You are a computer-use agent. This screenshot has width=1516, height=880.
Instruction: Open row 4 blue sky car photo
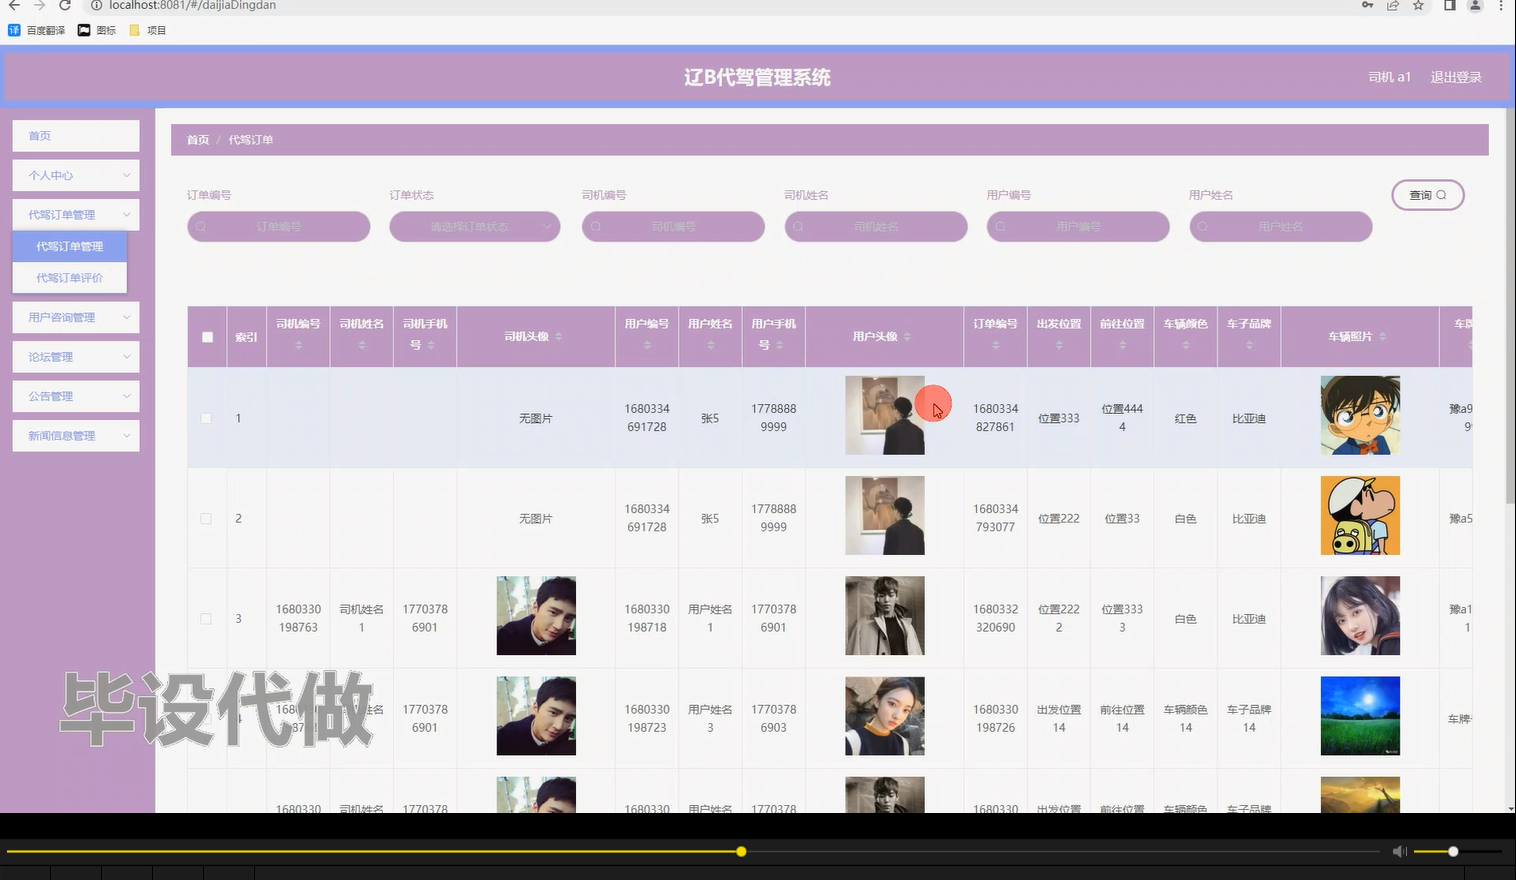coord(1360,715)
